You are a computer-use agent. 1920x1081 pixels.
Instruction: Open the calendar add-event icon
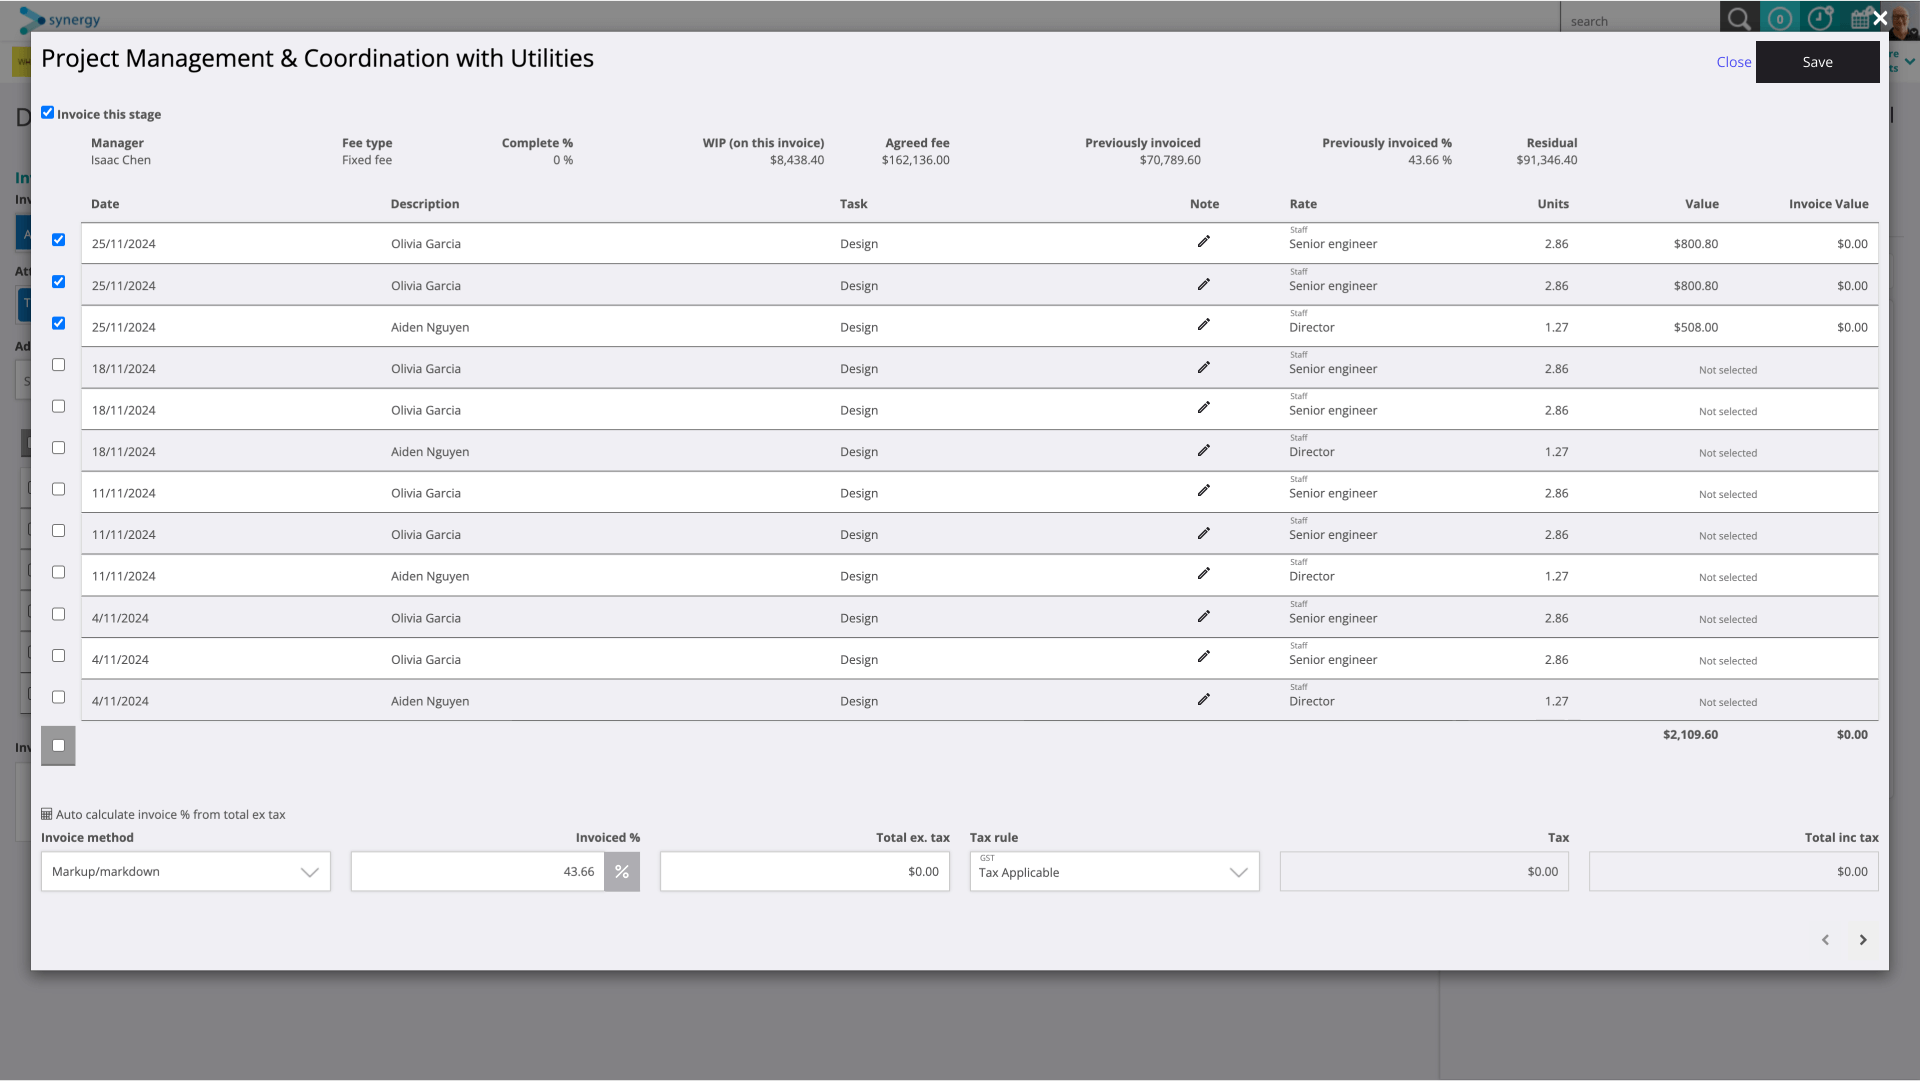[1860, 17]
